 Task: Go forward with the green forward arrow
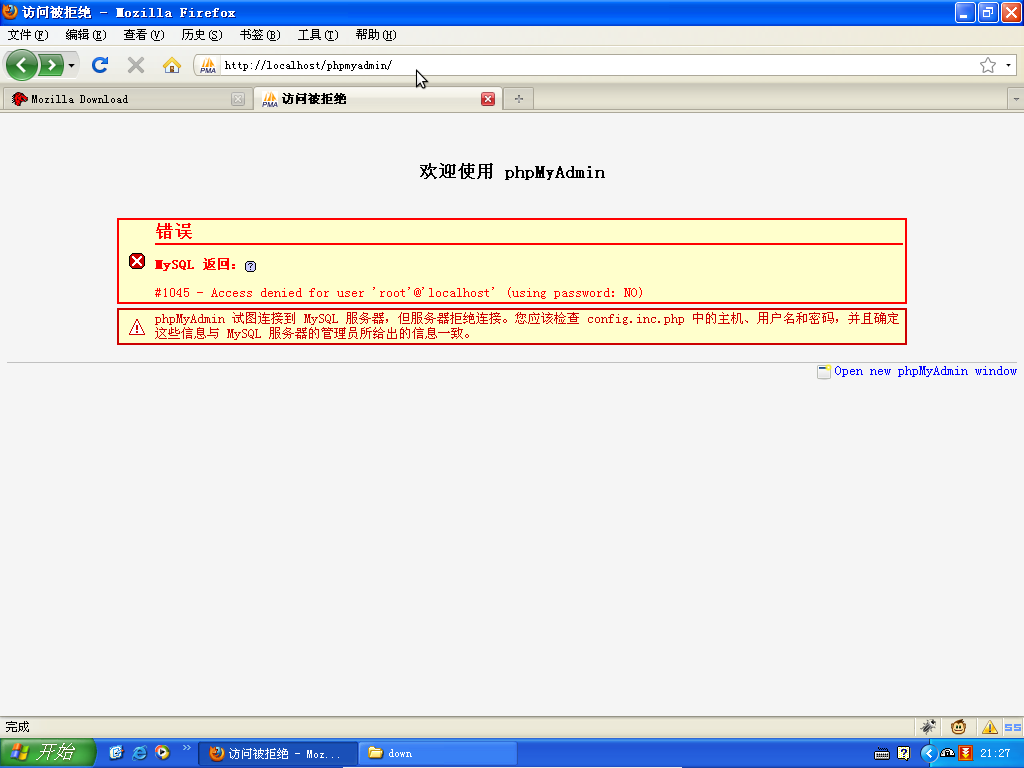(51, 65)
